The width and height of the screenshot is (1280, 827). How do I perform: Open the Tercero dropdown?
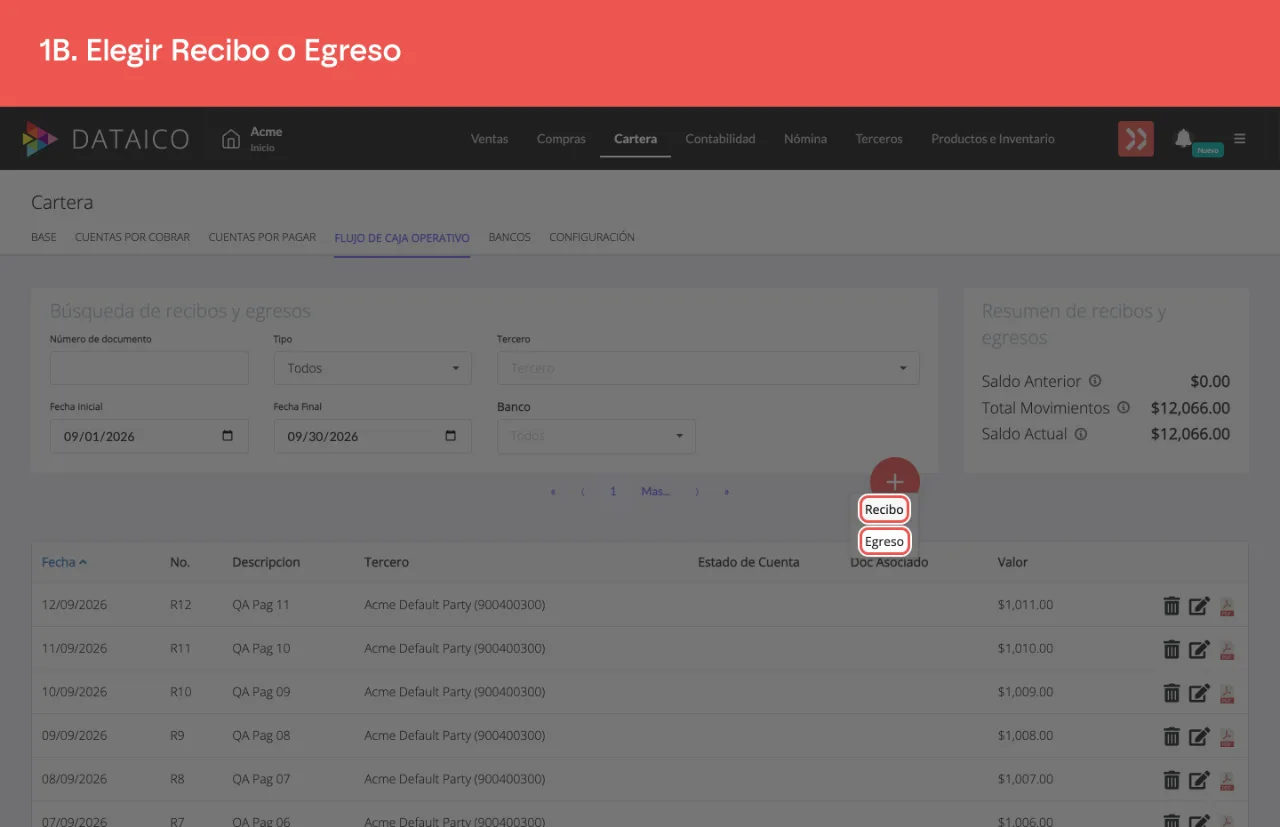point(708,368)
